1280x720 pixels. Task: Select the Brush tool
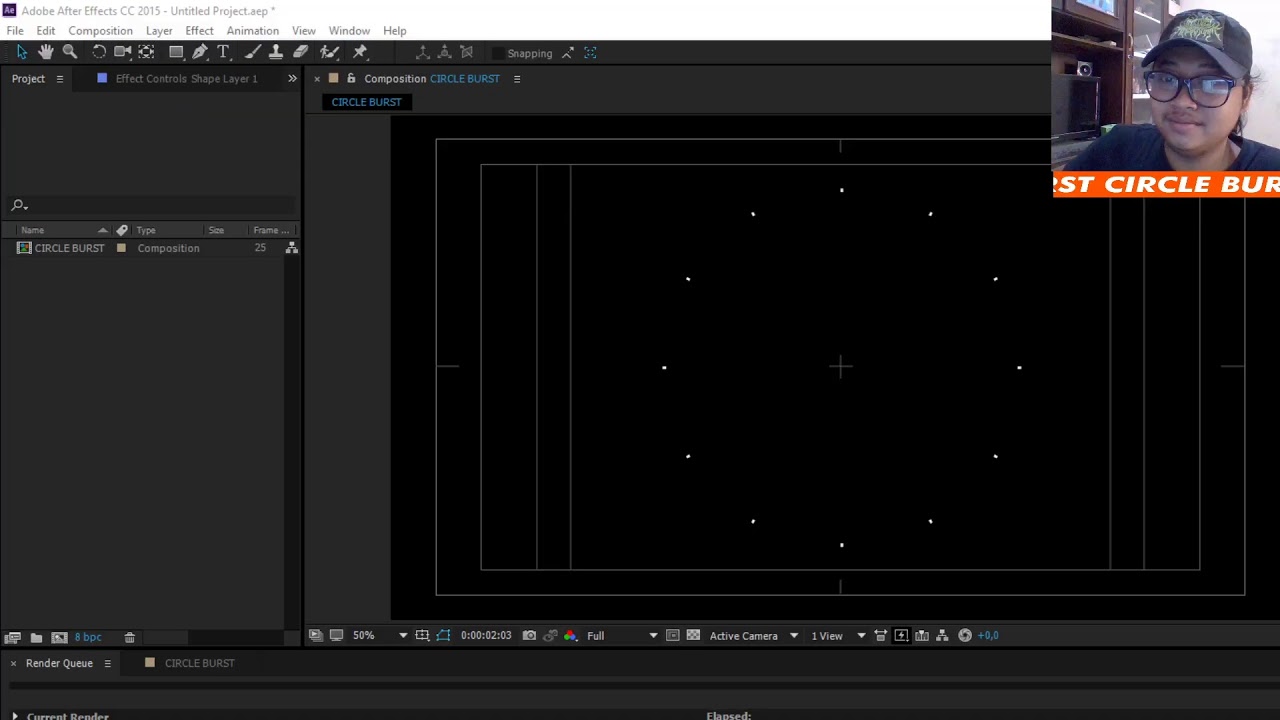[x=253, y=52]
